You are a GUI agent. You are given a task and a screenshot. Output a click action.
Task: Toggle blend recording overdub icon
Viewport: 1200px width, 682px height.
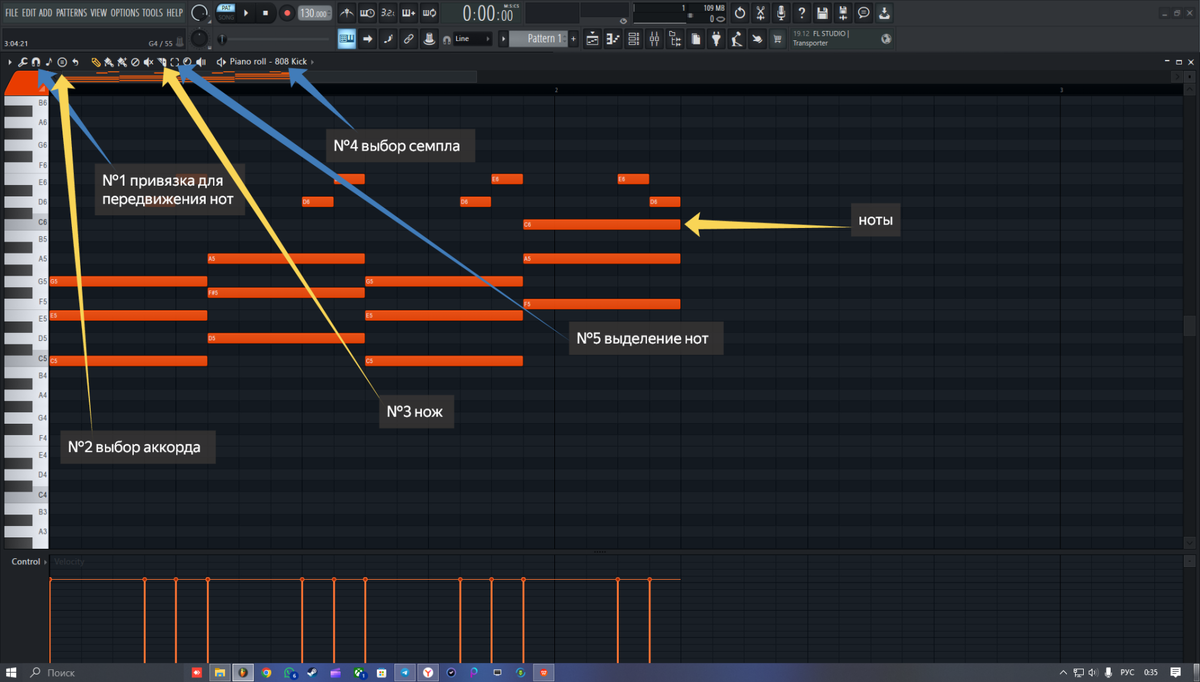408,13
